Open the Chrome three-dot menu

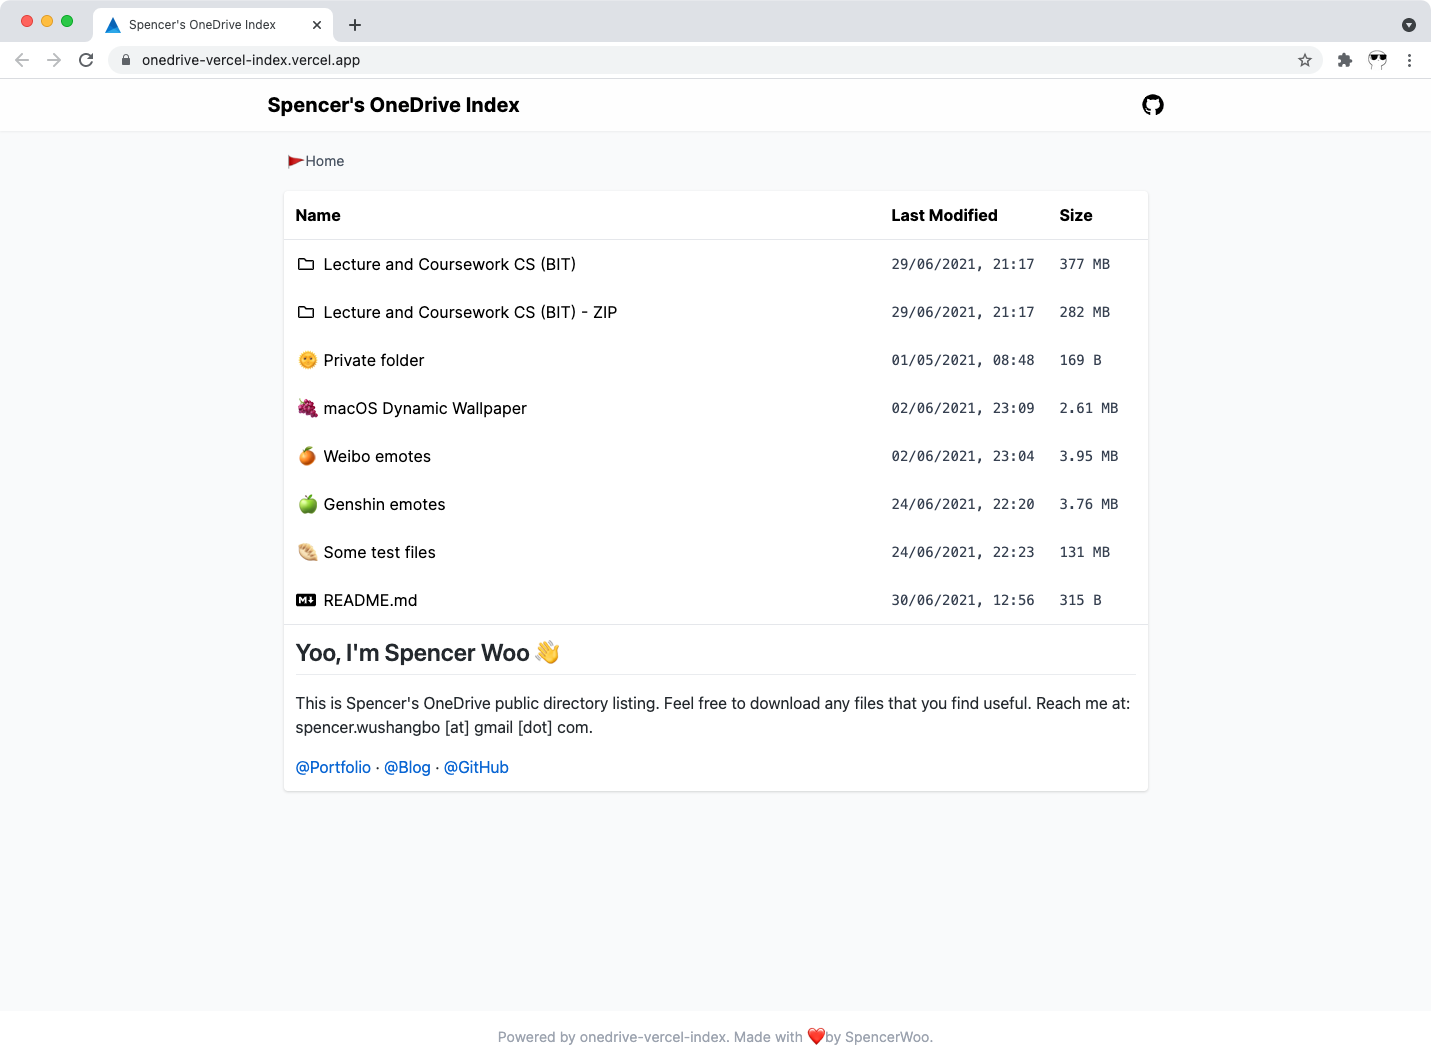1409,60
